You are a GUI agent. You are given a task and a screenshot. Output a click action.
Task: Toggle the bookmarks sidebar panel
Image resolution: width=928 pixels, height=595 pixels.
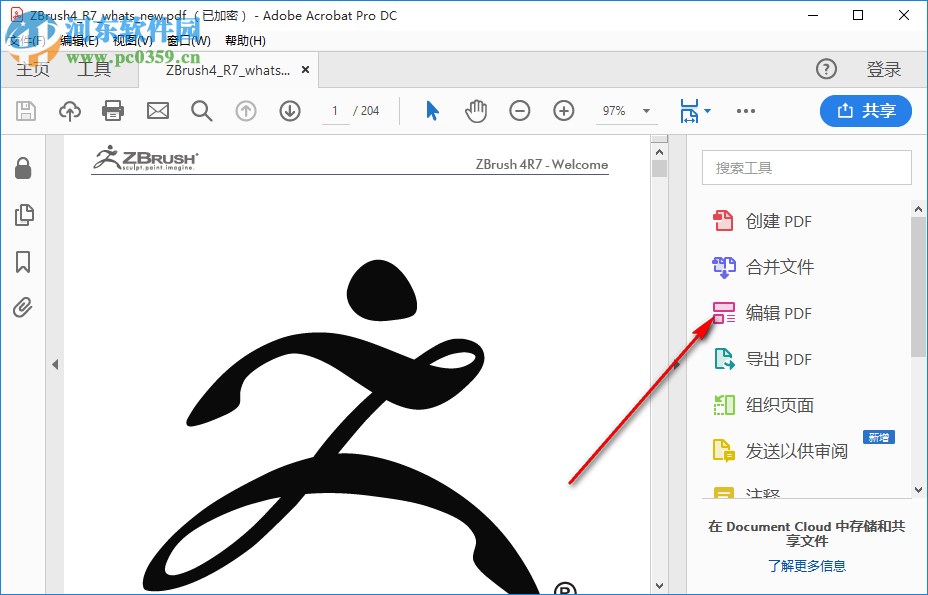[x=24, y=262]
